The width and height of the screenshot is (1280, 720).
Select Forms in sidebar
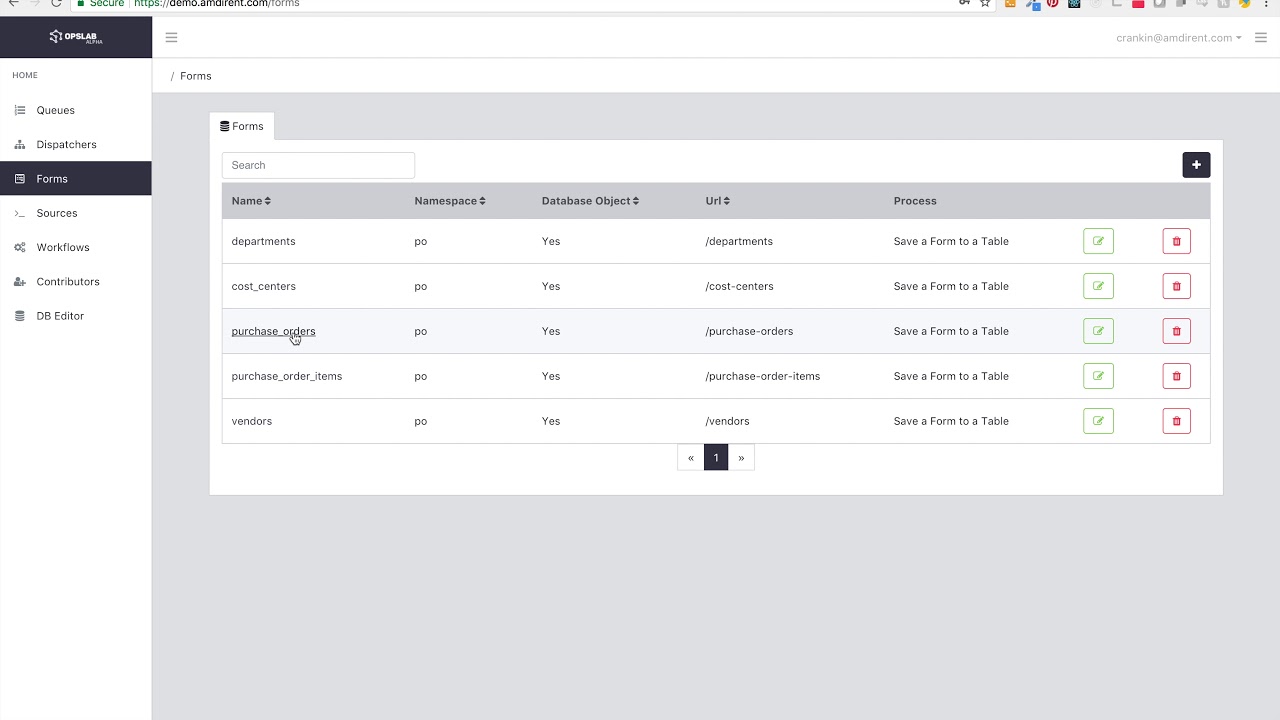coord(76,178)
